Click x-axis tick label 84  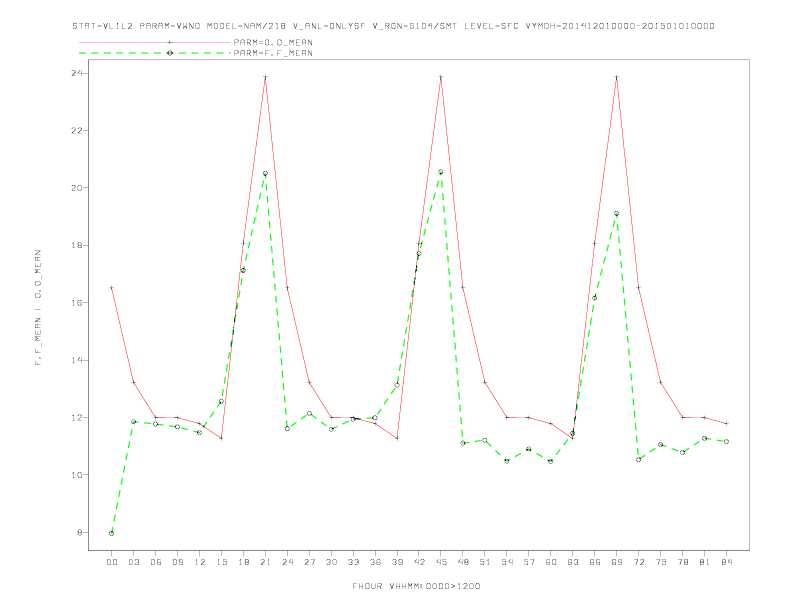pyautogui.click(x=726, y=562)
